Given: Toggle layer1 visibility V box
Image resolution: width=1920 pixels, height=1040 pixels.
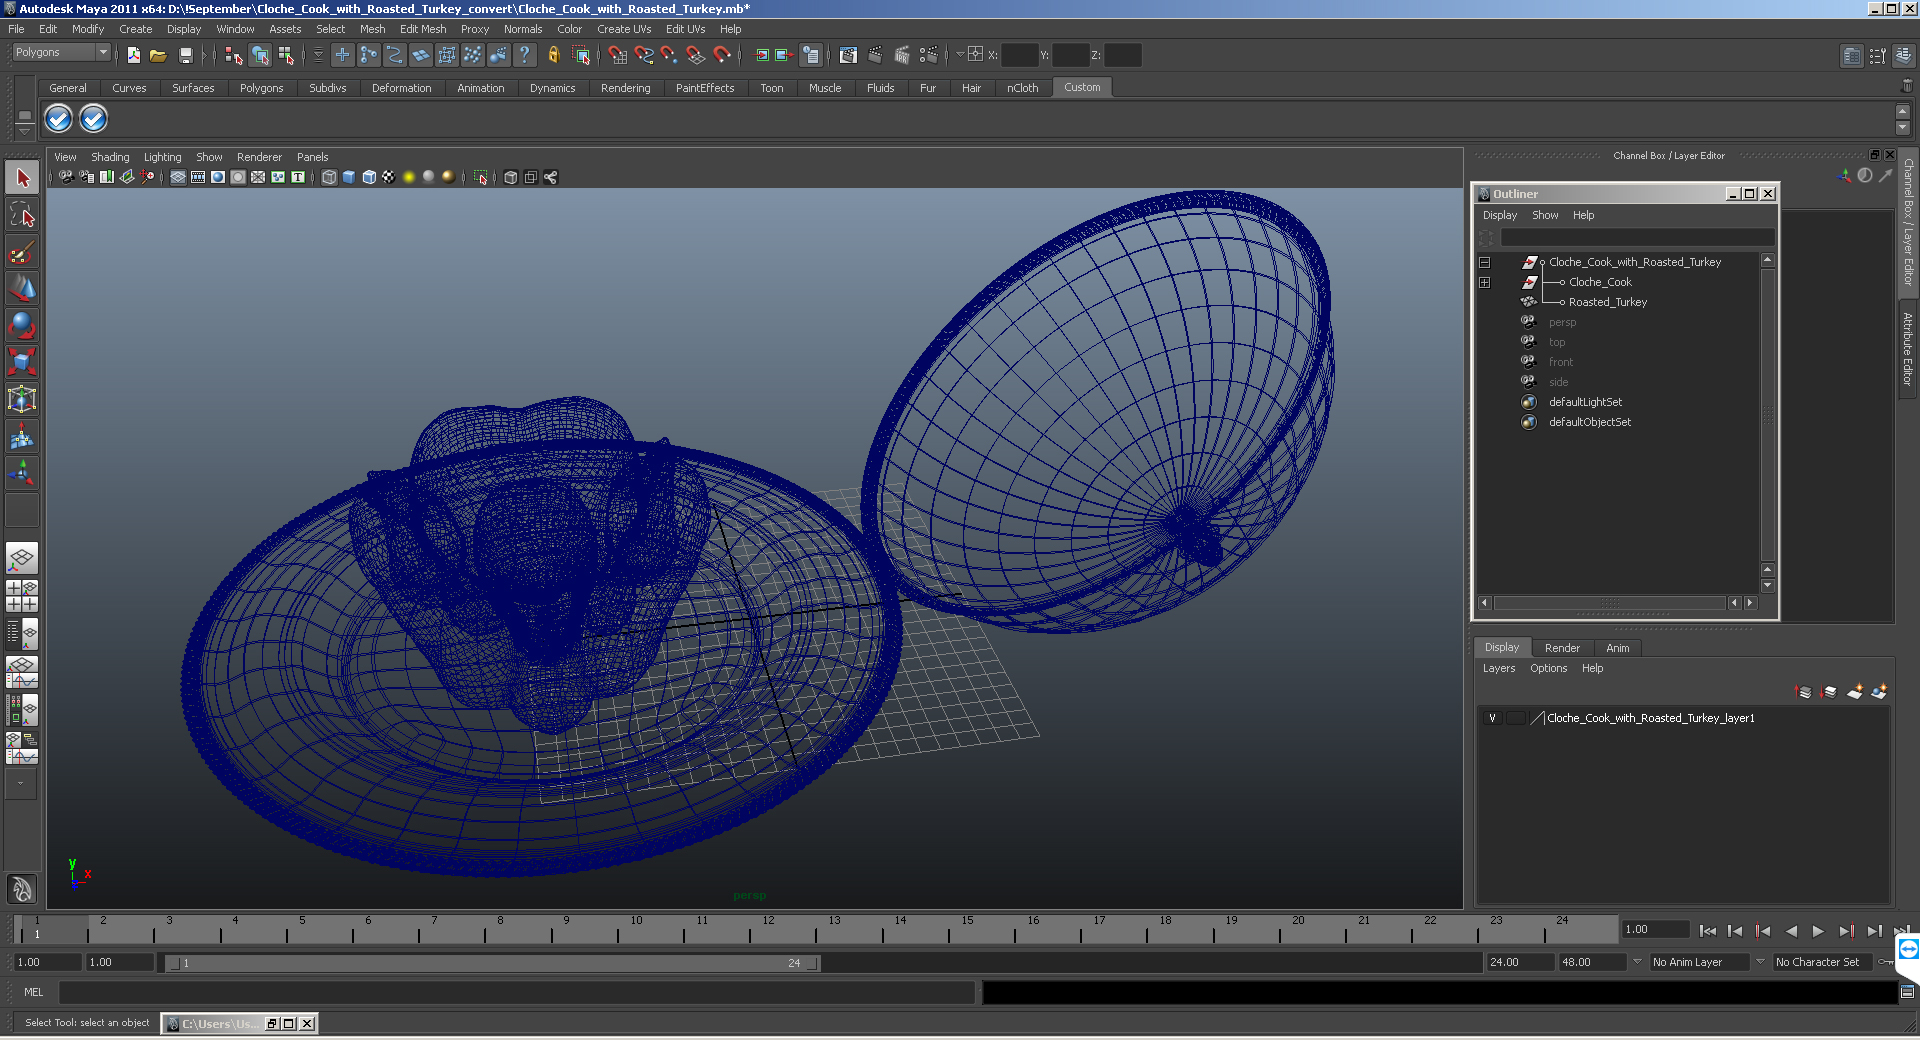Looking at the screenshot, I should pyautogui.click(x=1492, y=718).
